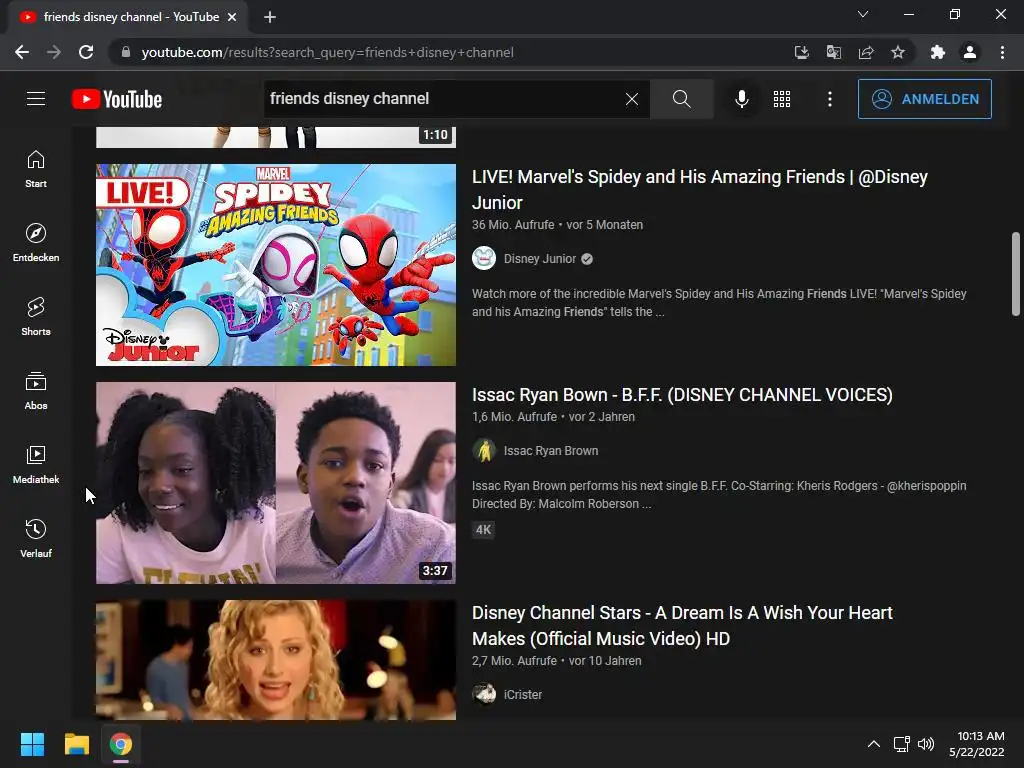The width and height of the screenshot is (1024, 768).
Task: Show hidden system tray icons
Action: 873,744
